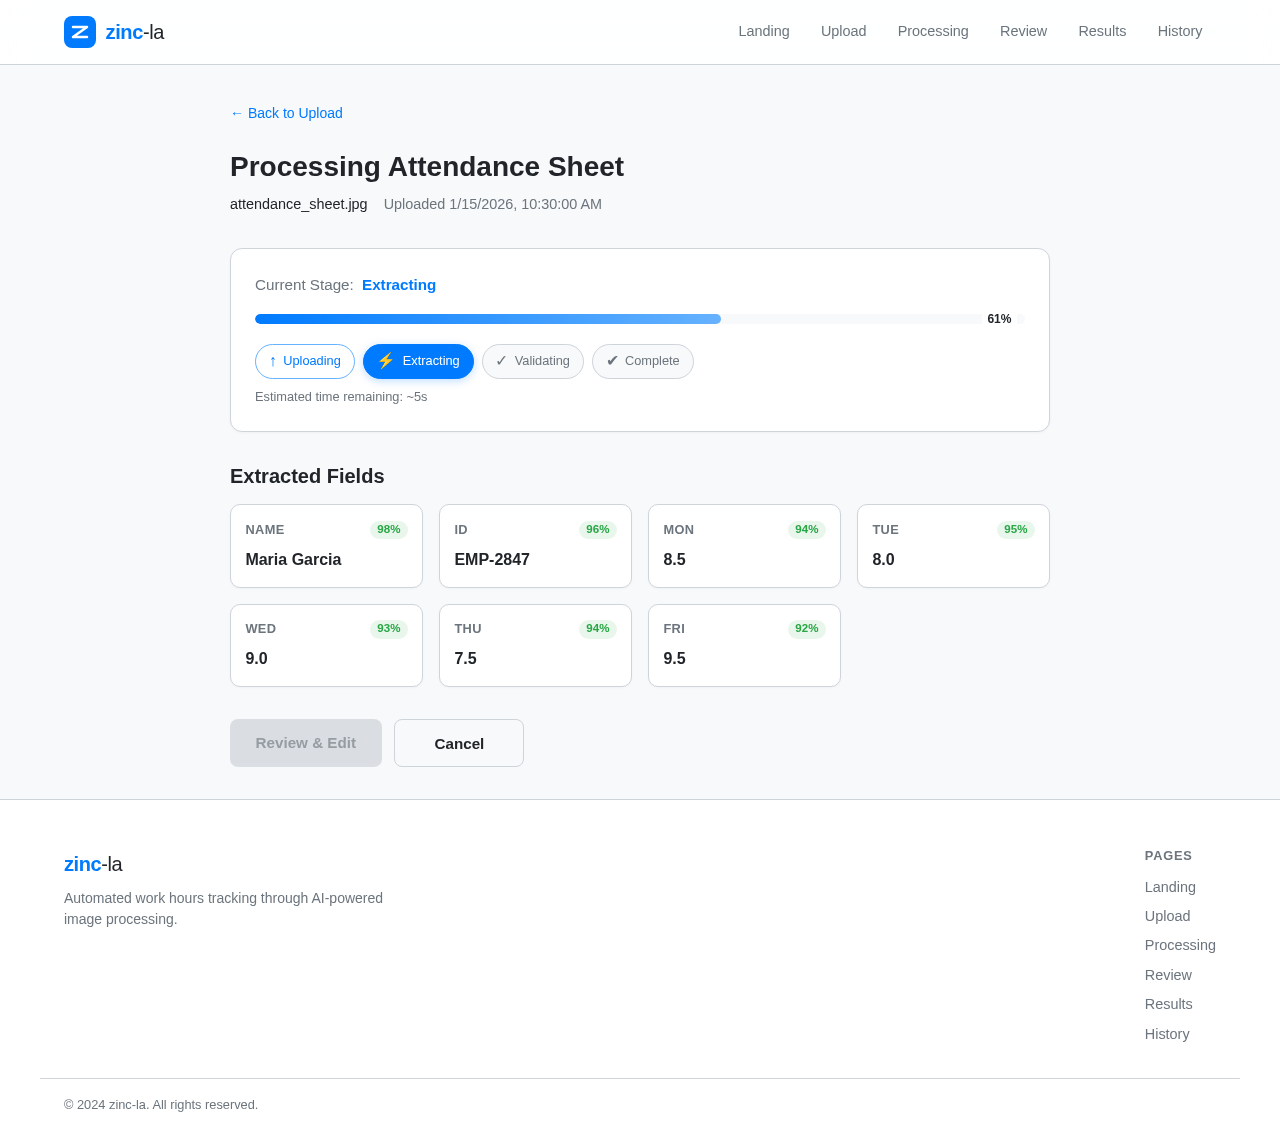Screen dimensions: 1280x1131
Task: Click the 92% confidence badge on FRI
Action: point(807,629)
